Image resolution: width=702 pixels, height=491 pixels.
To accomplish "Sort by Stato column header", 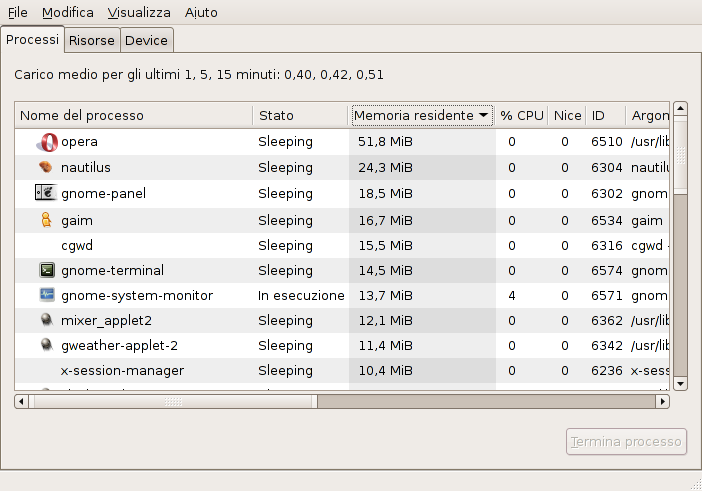I will (300, 115).
